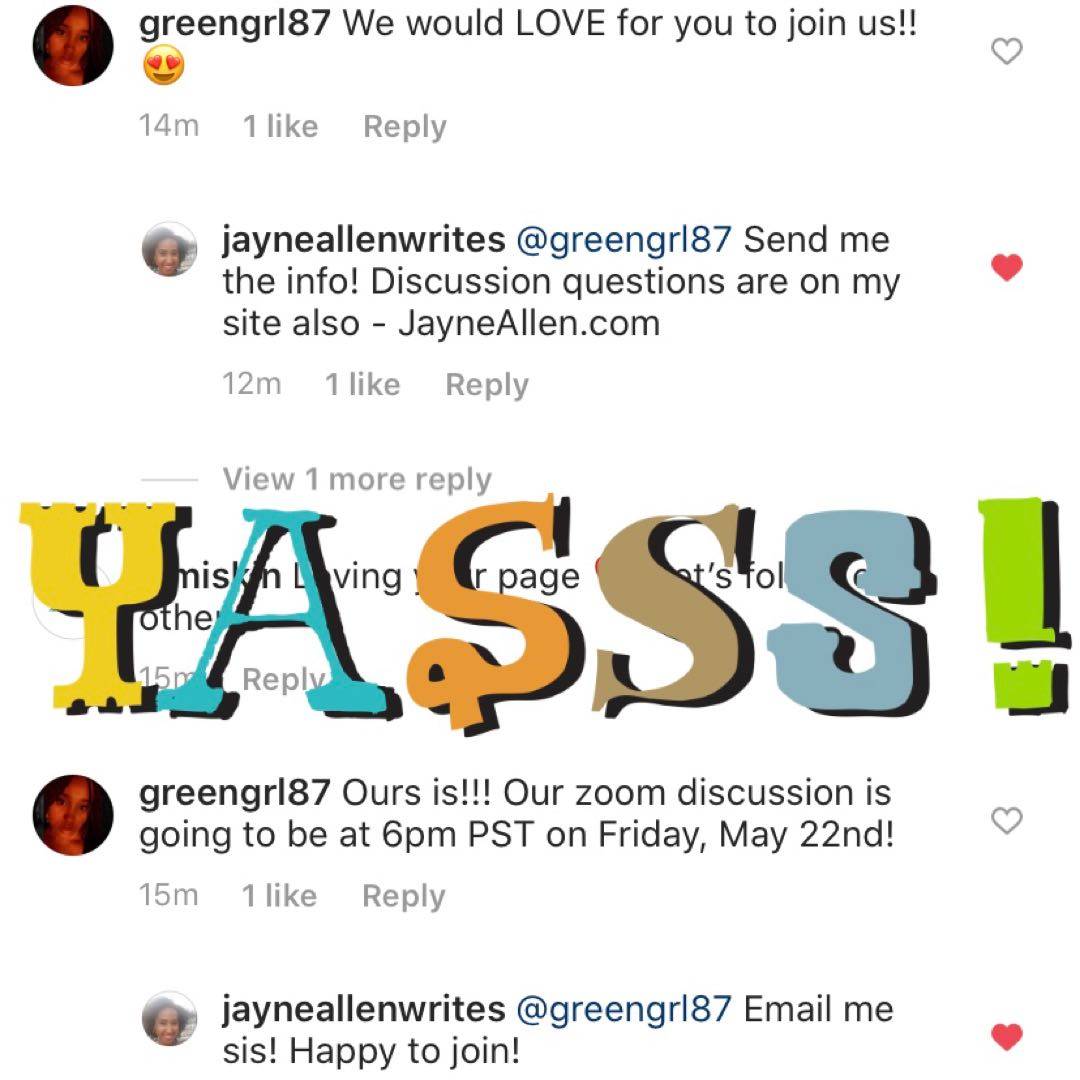View '1 like' on greengrl87's zoom comment

(x=279, y=896)
